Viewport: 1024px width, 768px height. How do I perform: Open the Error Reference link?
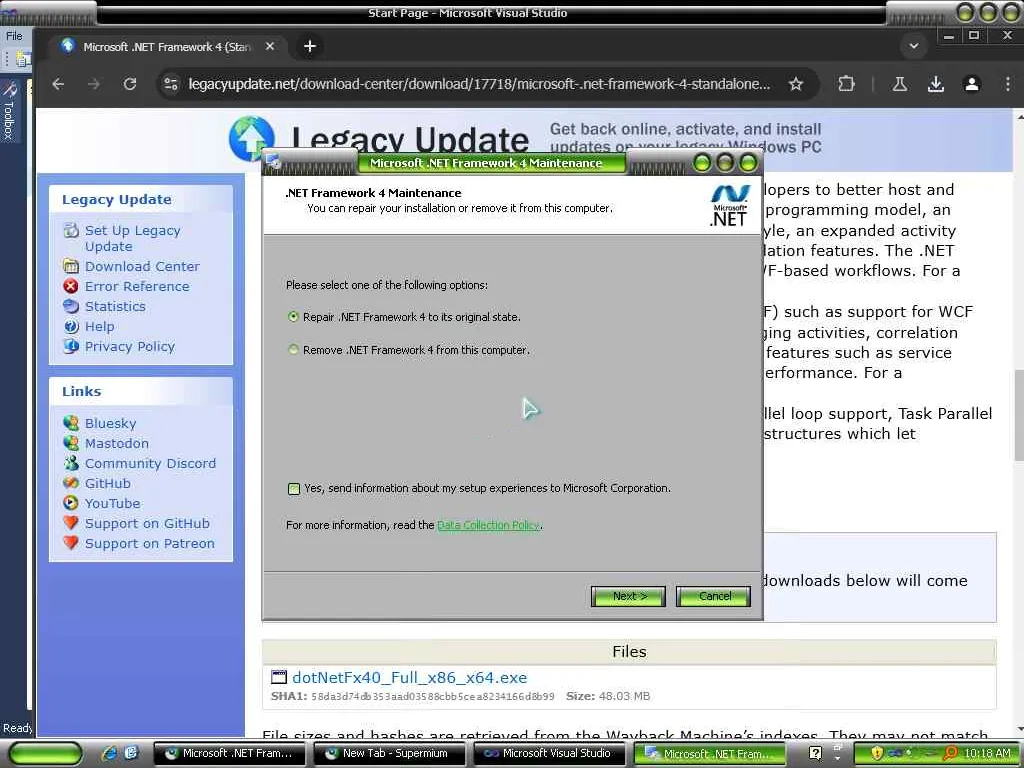pos(137,286)
